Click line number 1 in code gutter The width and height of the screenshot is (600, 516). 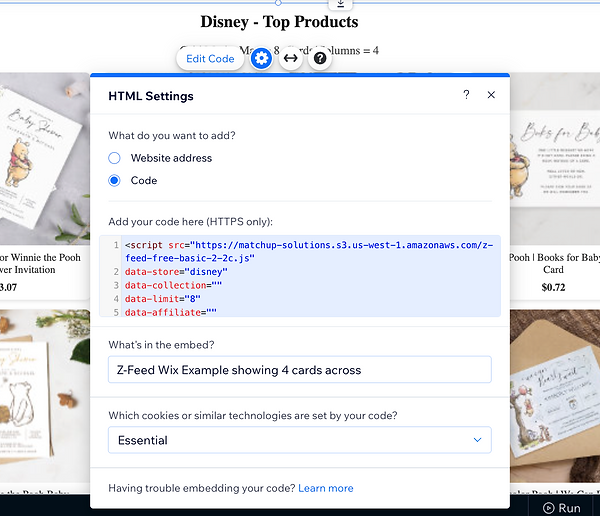(116, 245)
